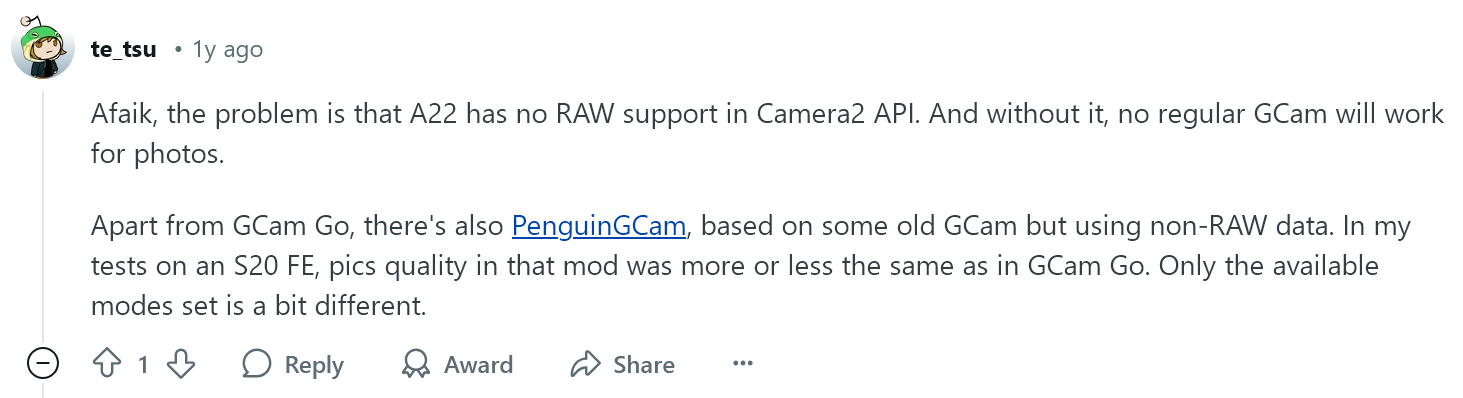Click the 1y ago timestamp
The height and width of the screenshot is (398, 1463).
pos(227,49)
